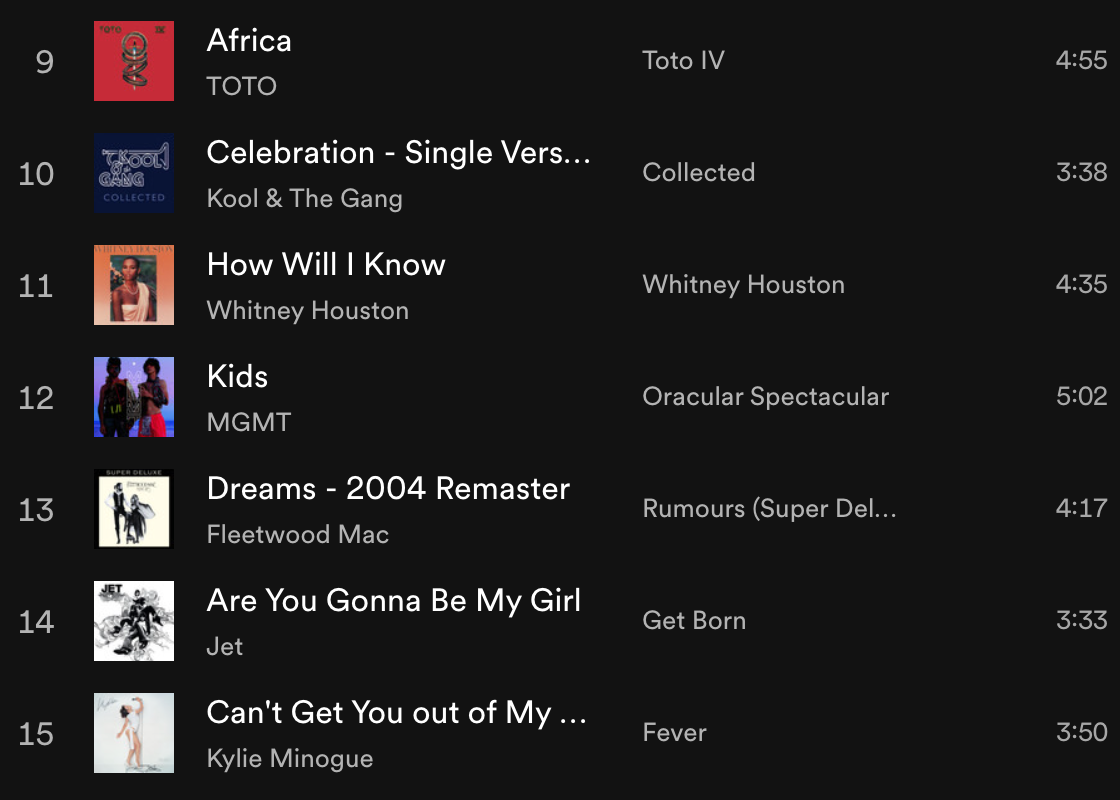The width and height of the screenshot is (1120, 800).
Task: Open the Oracular Spectacular album link
Action: [765, 397]
